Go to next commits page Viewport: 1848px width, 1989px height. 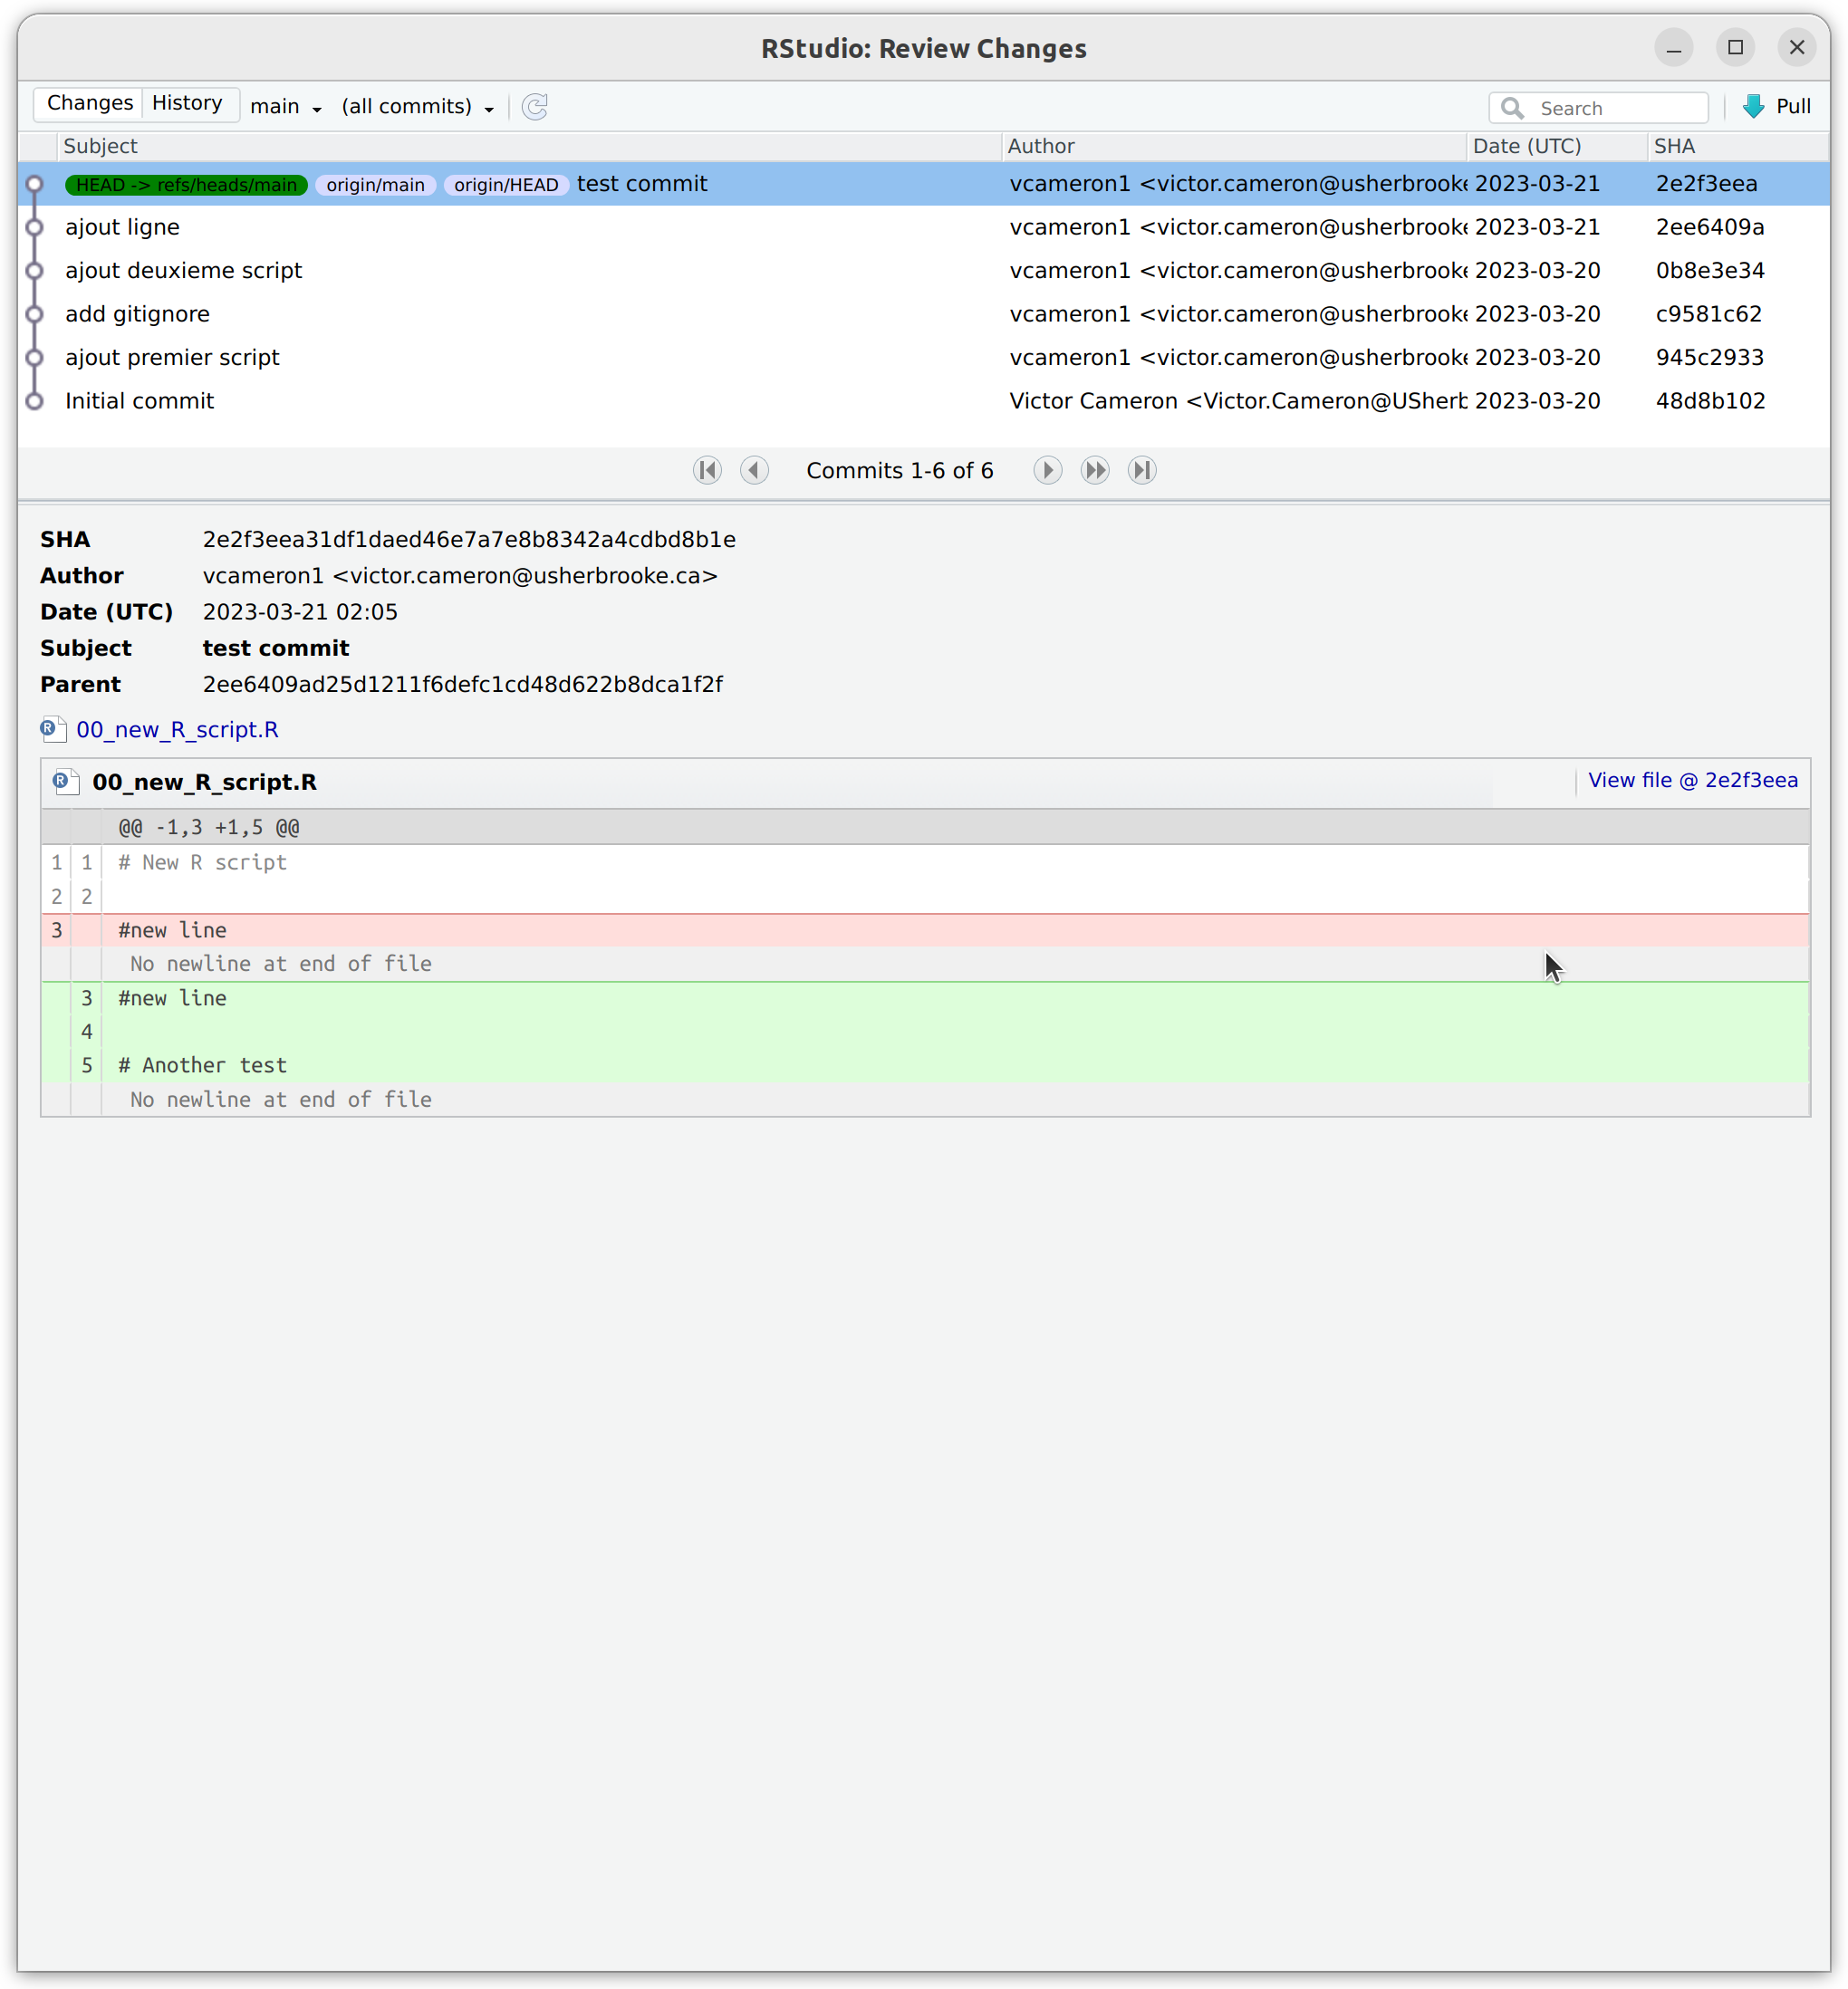coord(1047,470)
